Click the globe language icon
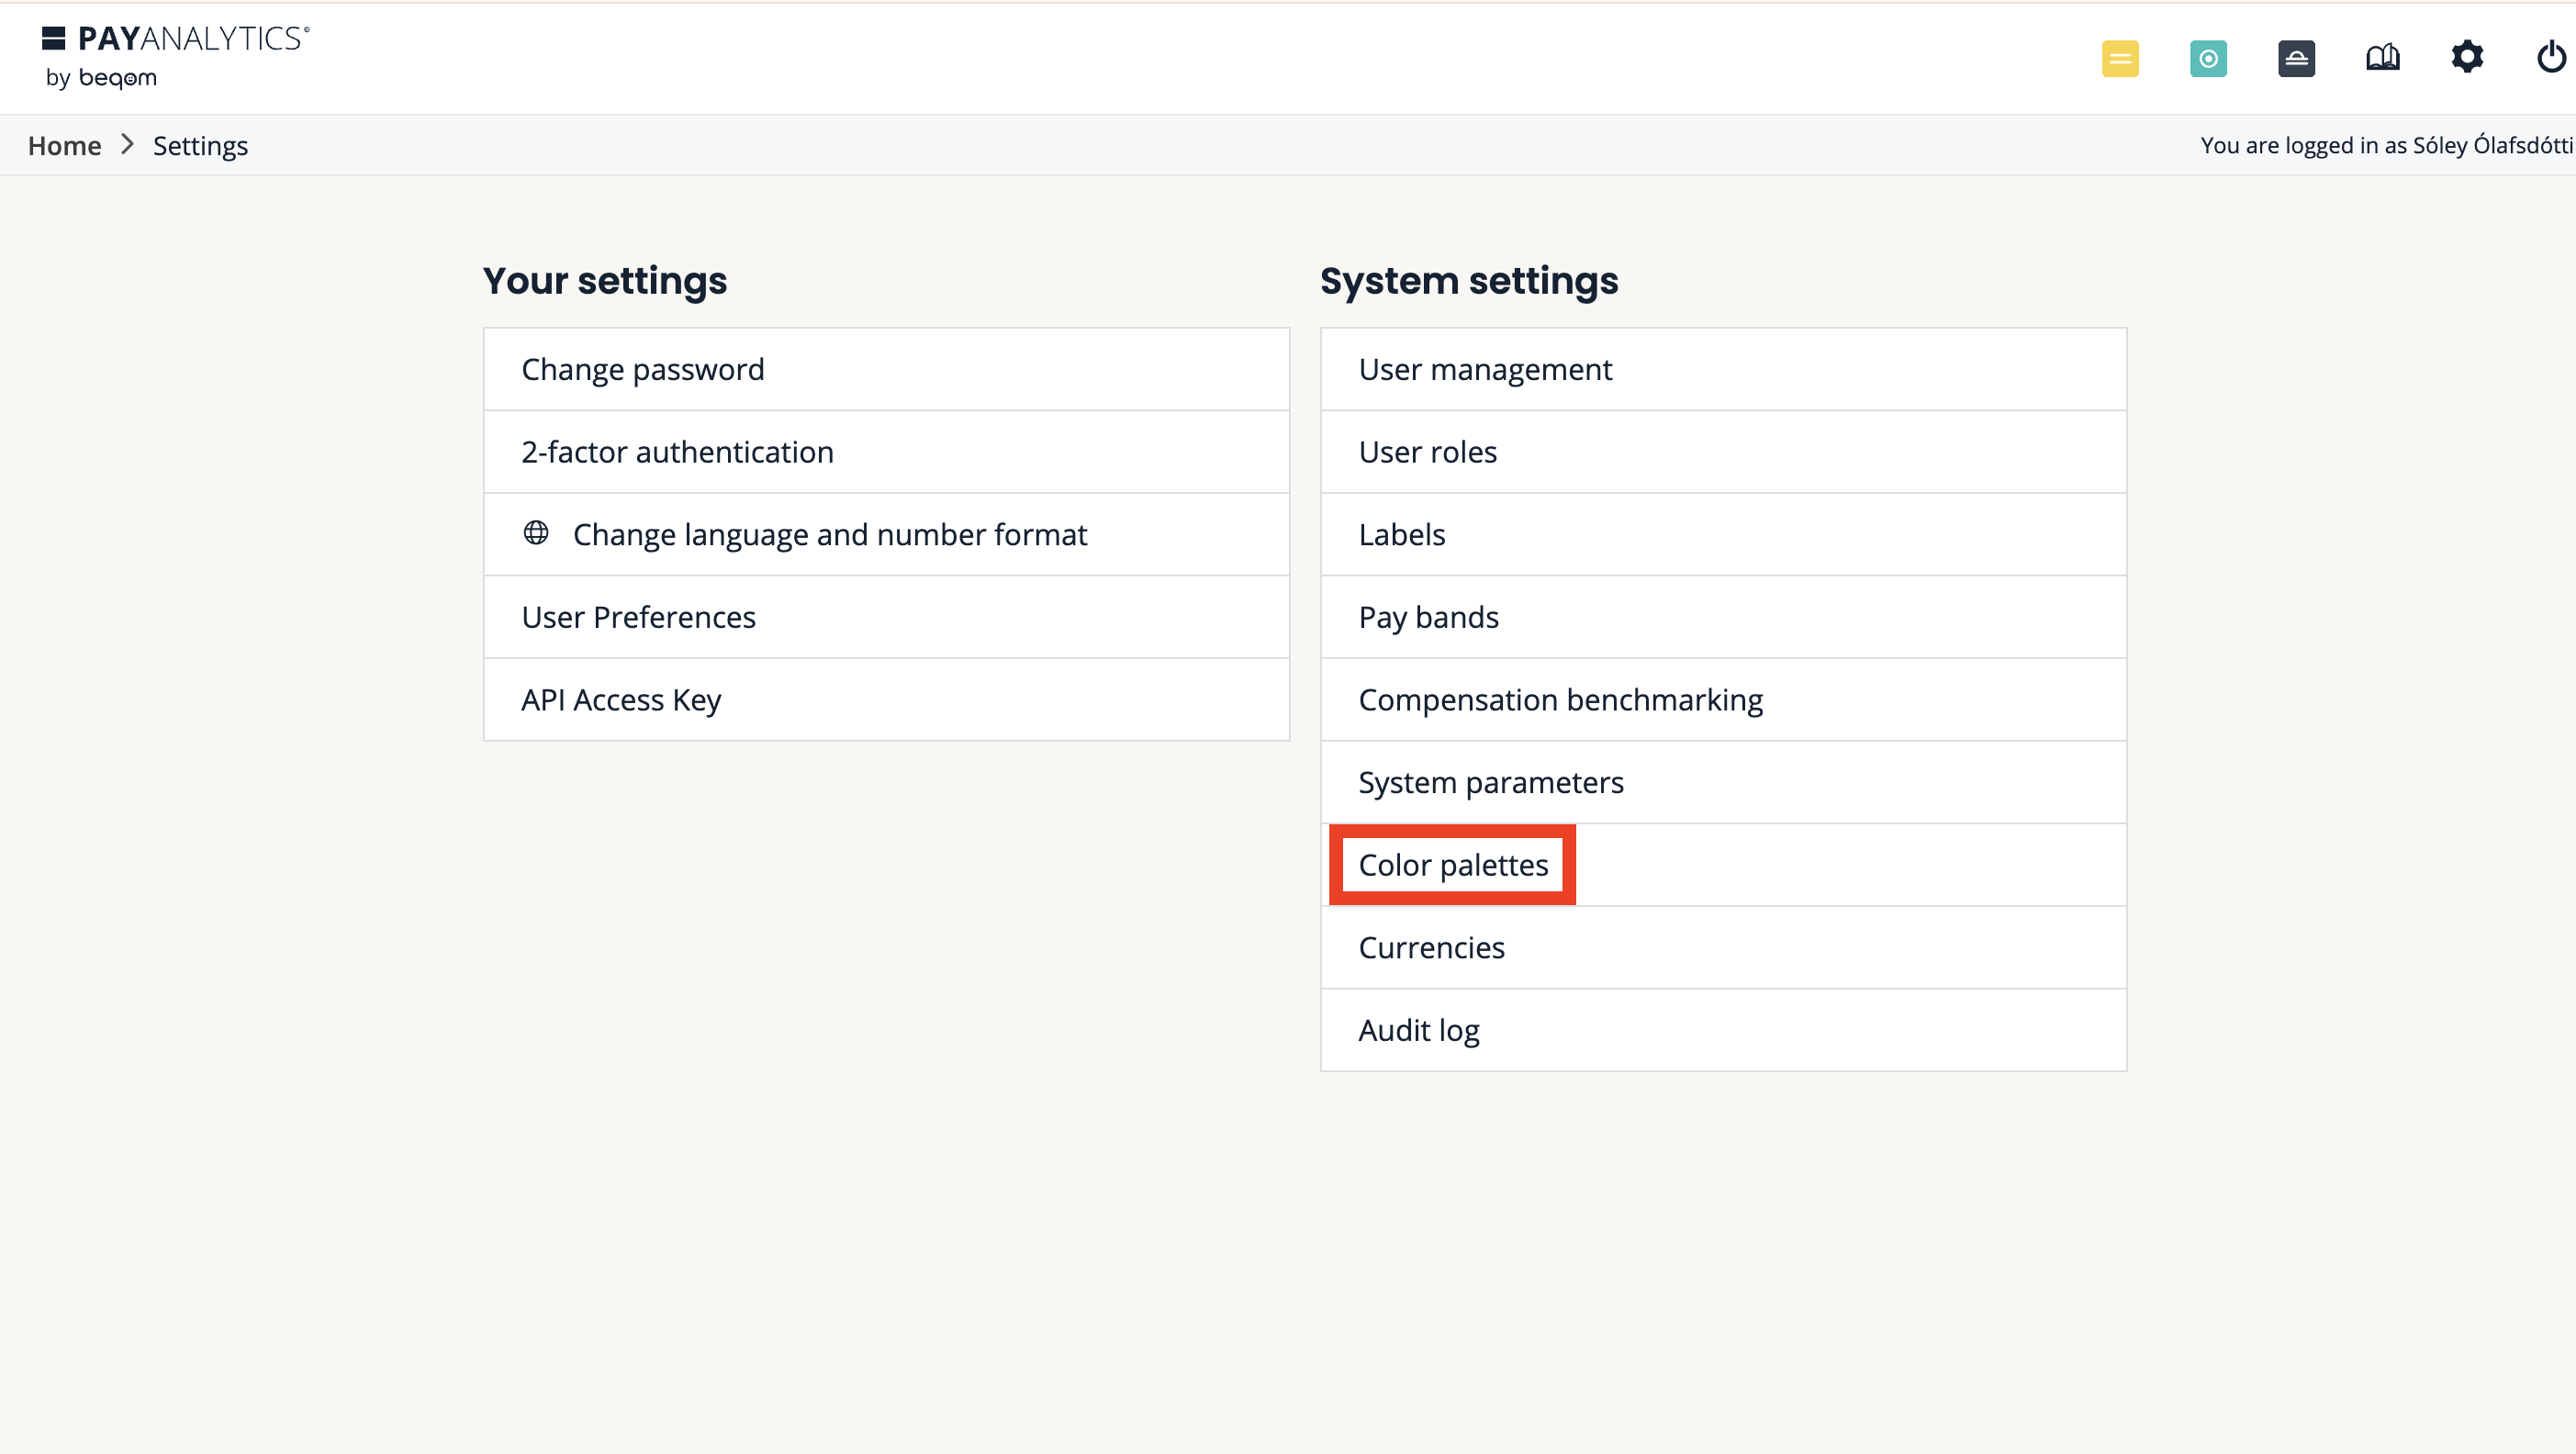2576x1454 pixels. pos(536,533)
